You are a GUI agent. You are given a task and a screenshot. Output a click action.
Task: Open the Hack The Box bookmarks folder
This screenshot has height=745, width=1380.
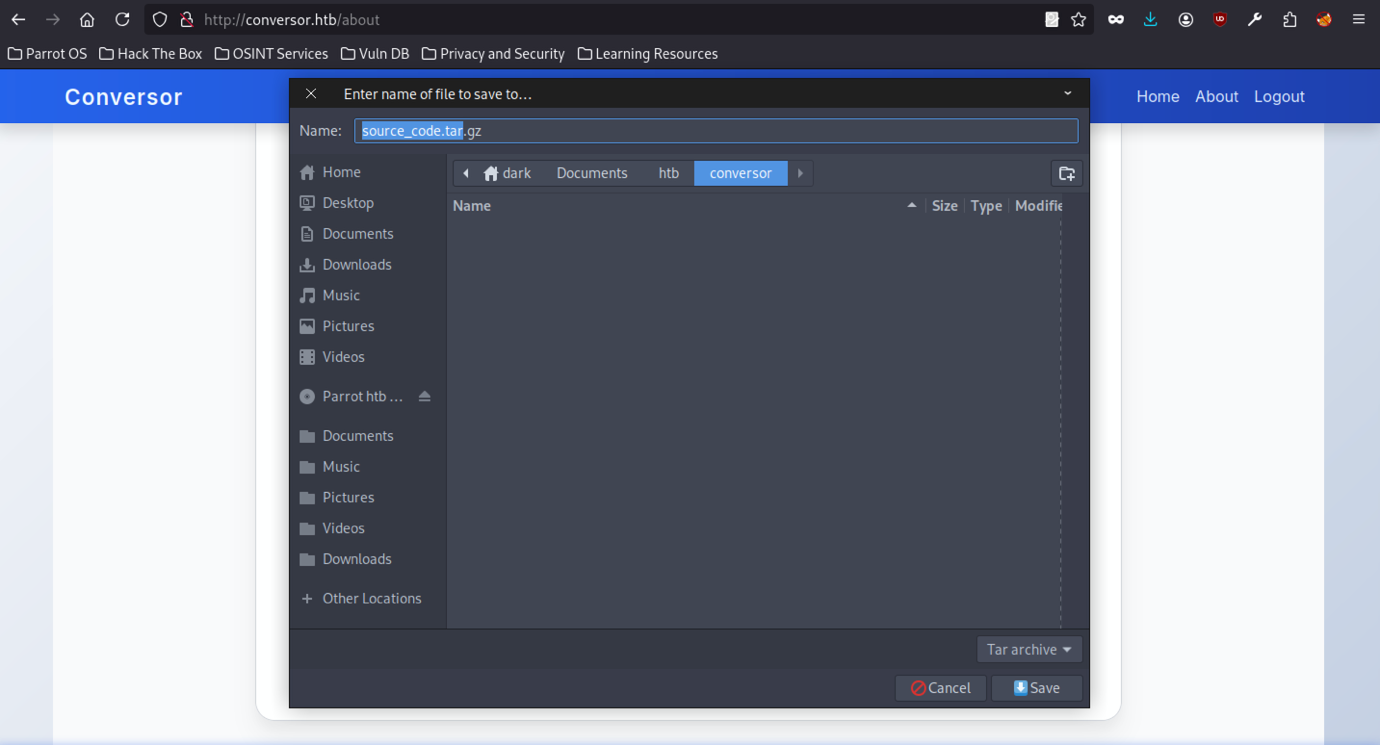[150, 53]
